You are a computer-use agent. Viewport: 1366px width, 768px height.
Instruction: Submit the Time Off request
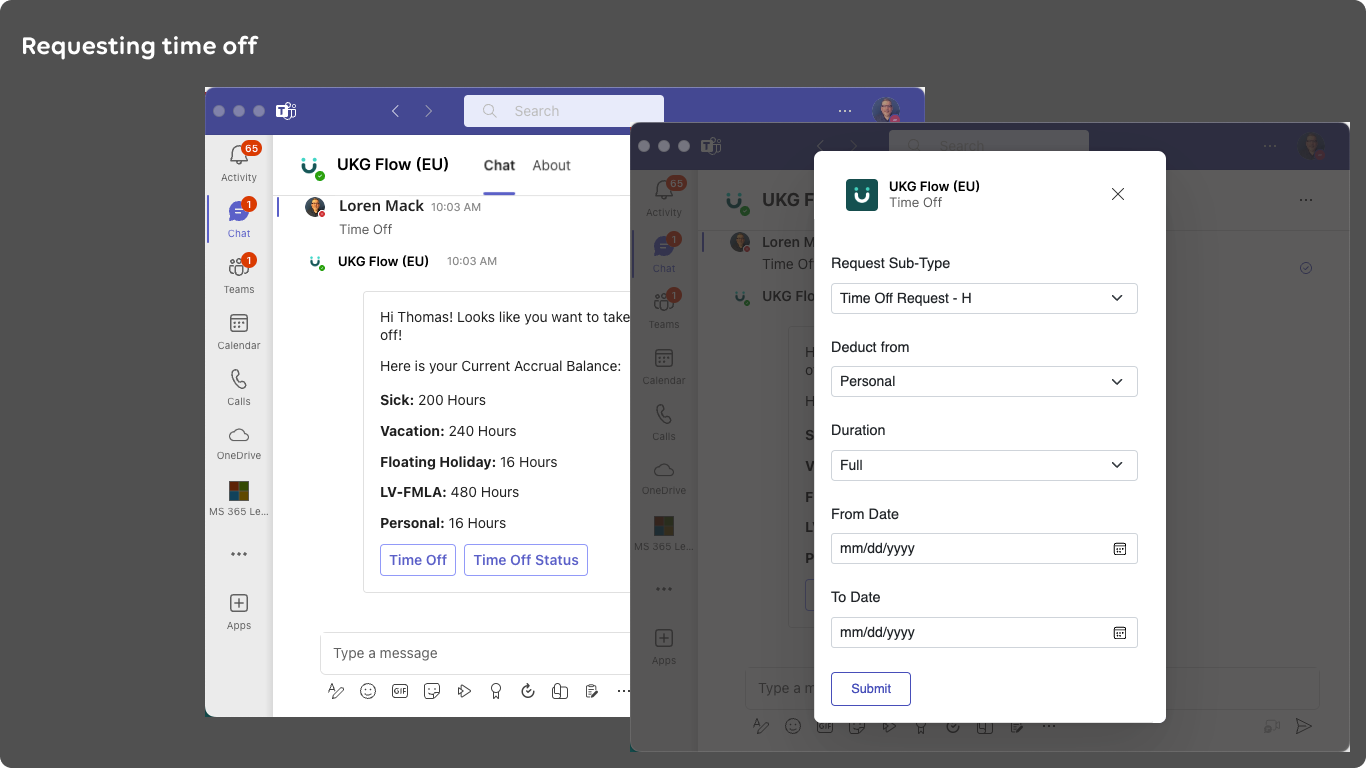(871, 689)
